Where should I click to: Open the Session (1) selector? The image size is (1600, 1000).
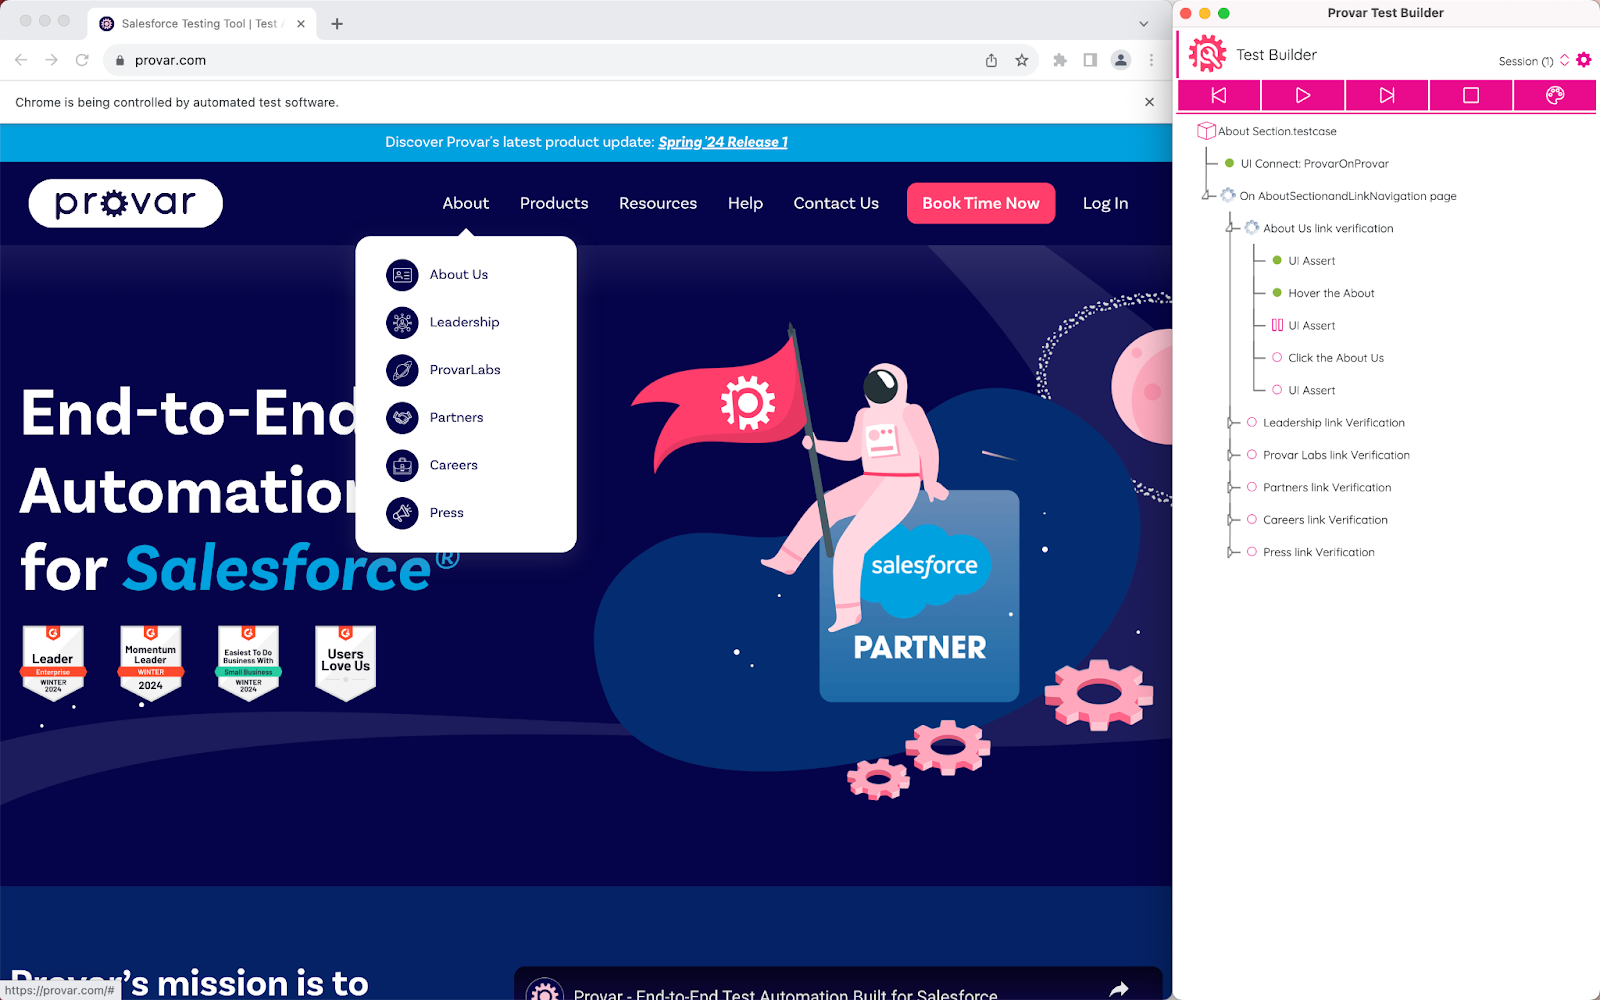[1533, 61]
